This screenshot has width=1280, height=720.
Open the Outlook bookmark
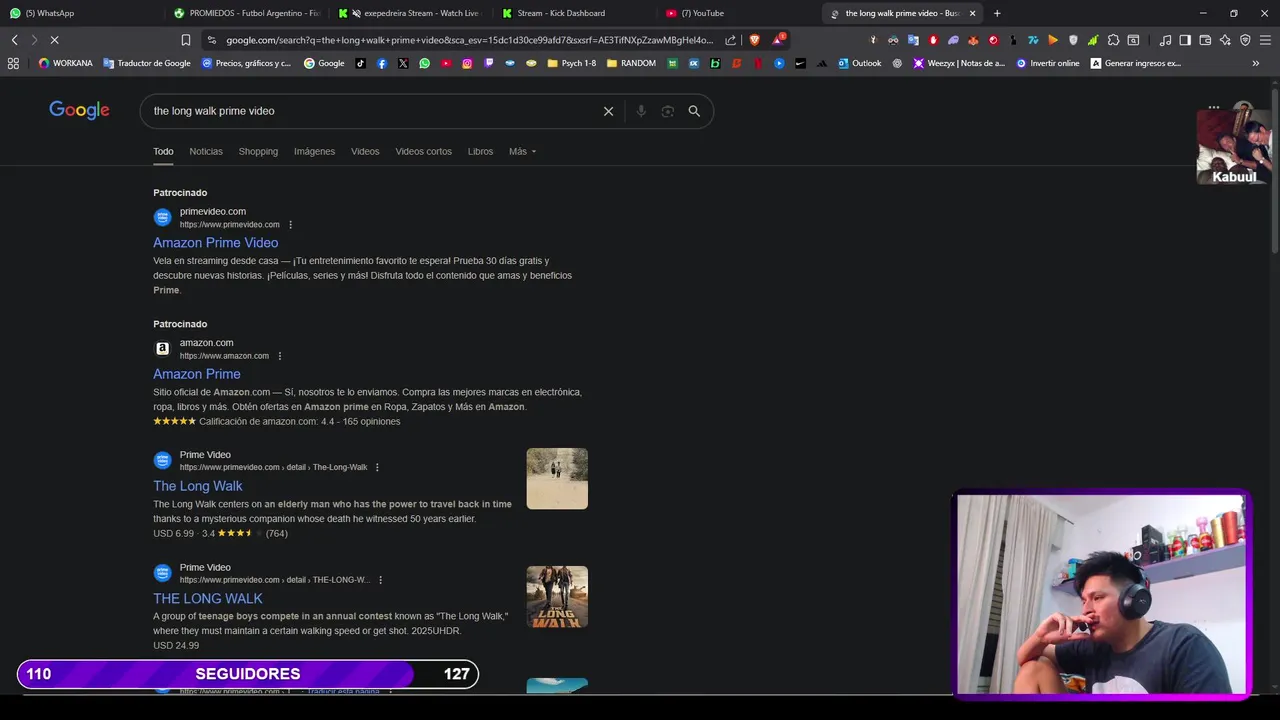pyautogui.click(x=860, y=63)
